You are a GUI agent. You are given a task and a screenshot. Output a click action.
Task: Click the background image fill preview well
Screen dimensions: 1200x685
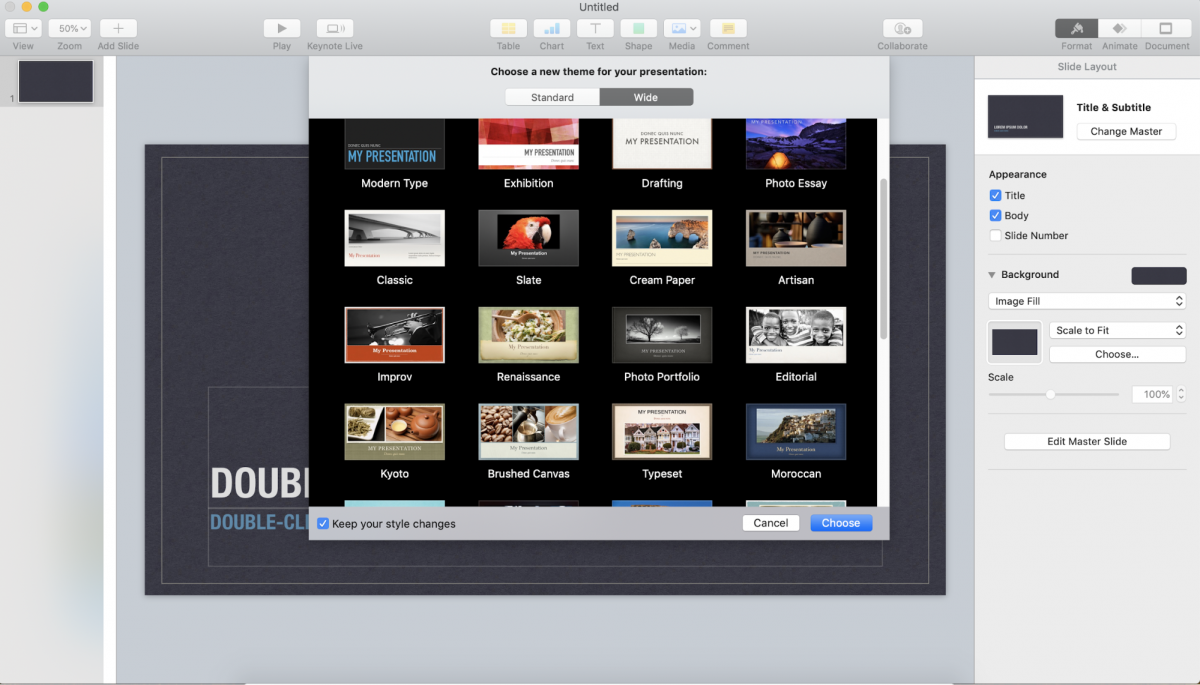1015,342
